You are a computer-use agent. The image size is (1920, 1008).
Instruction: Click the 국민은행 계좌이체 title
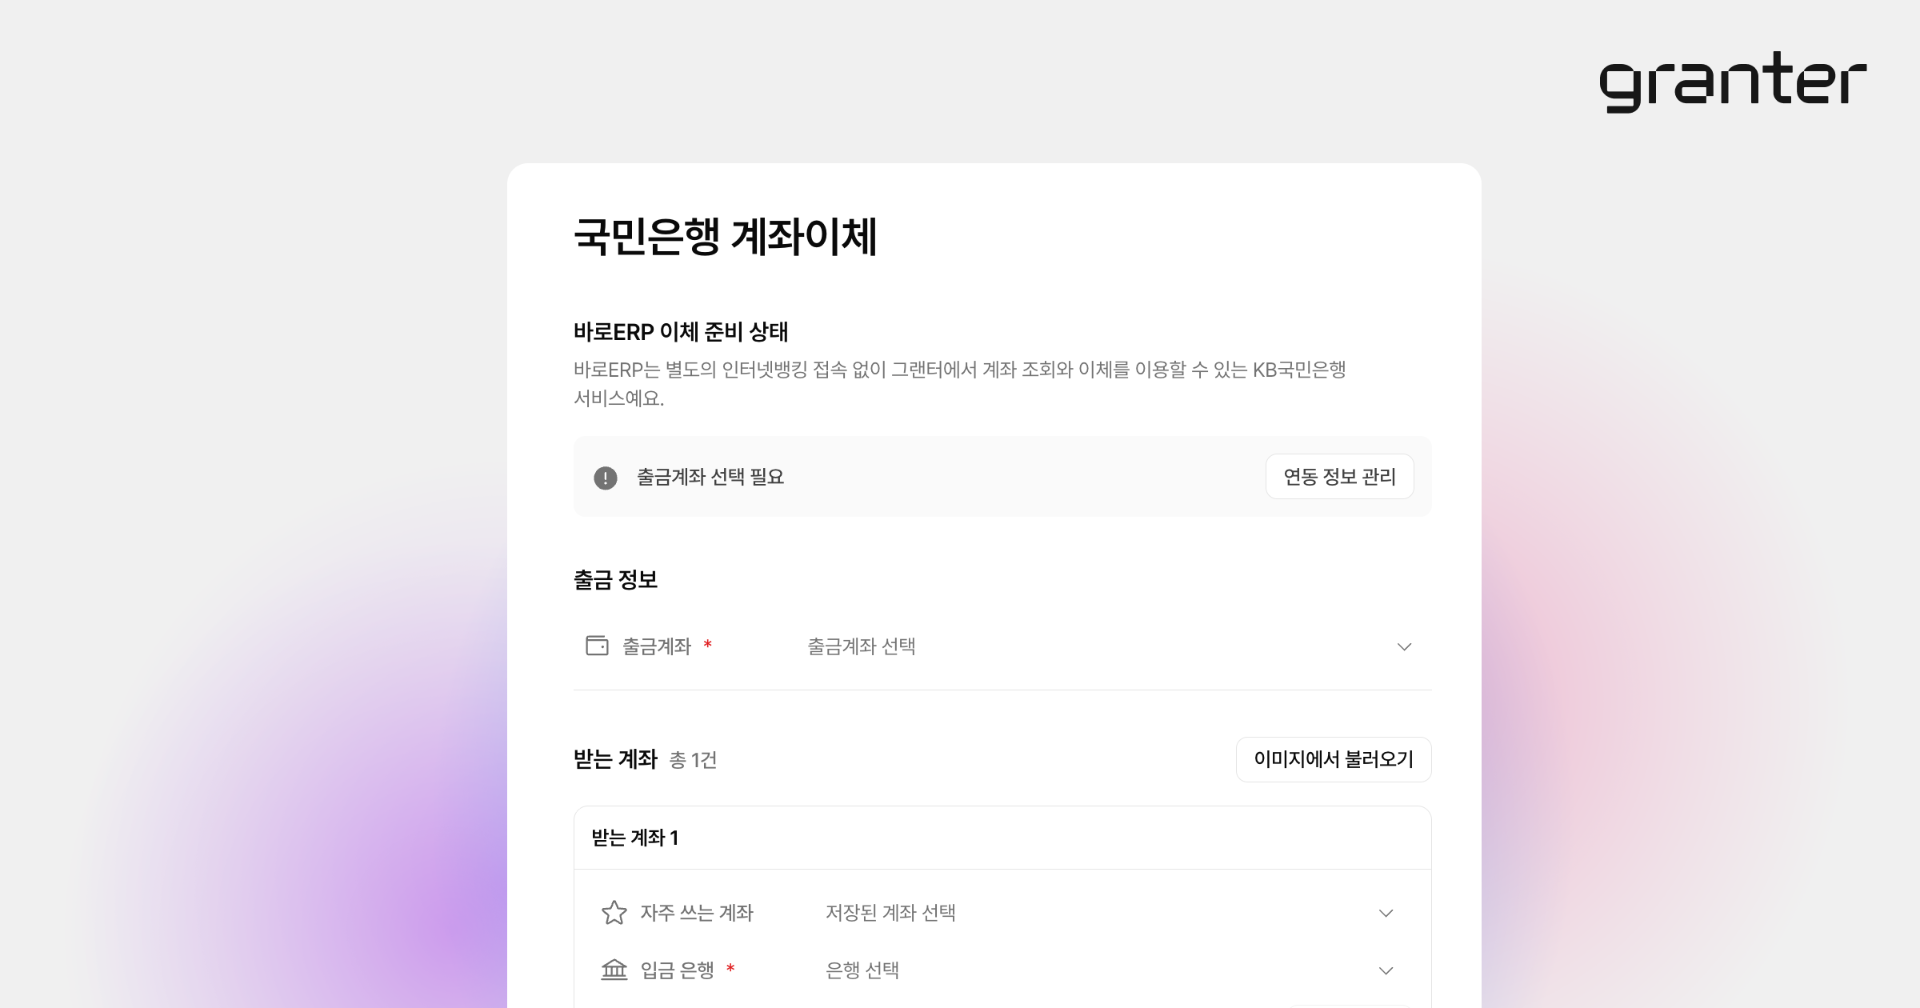click(725, 237)
